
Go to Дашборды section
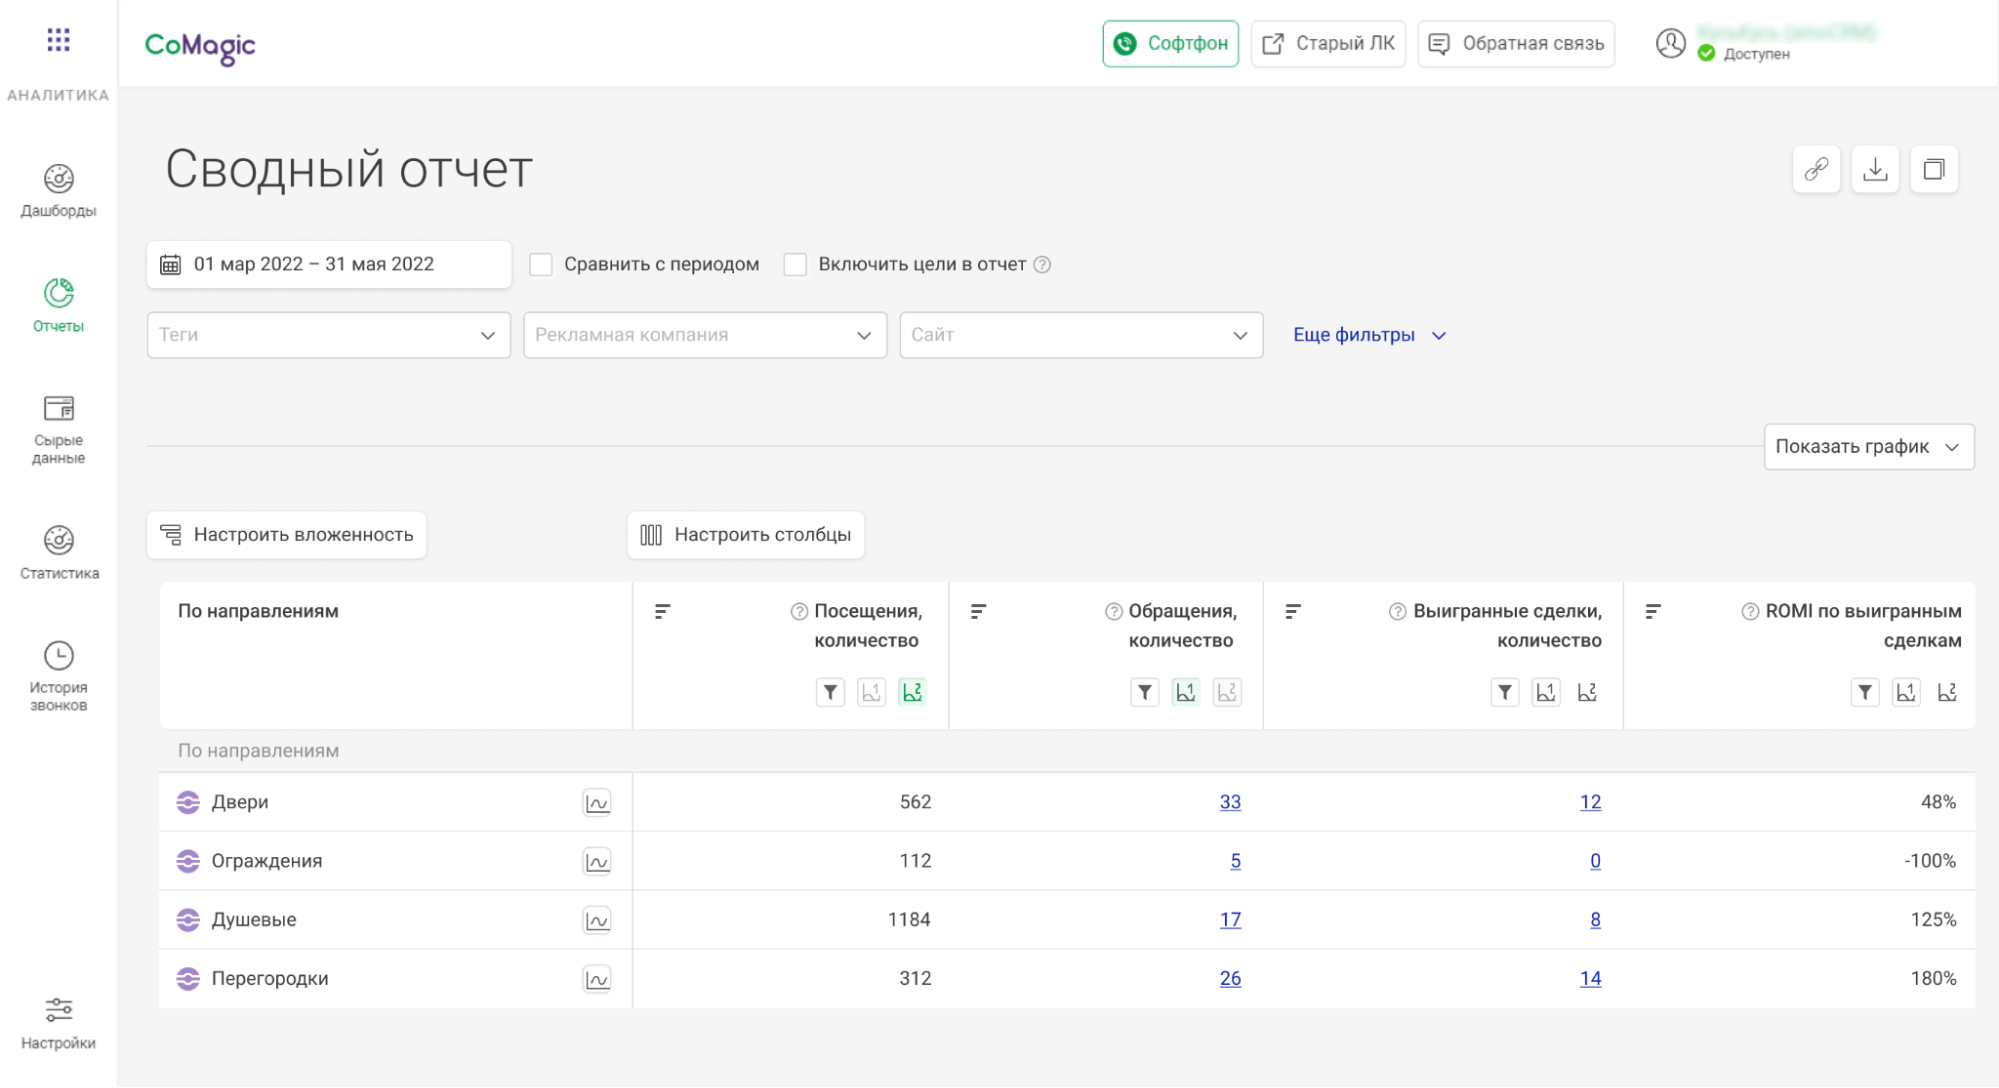[58, 191]
